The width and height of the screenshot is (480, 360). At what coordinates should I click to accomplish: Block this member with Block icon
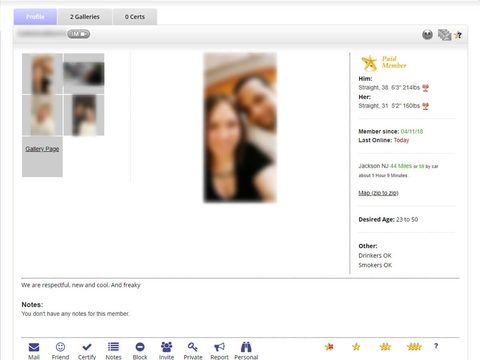click(x=140, y=347)
